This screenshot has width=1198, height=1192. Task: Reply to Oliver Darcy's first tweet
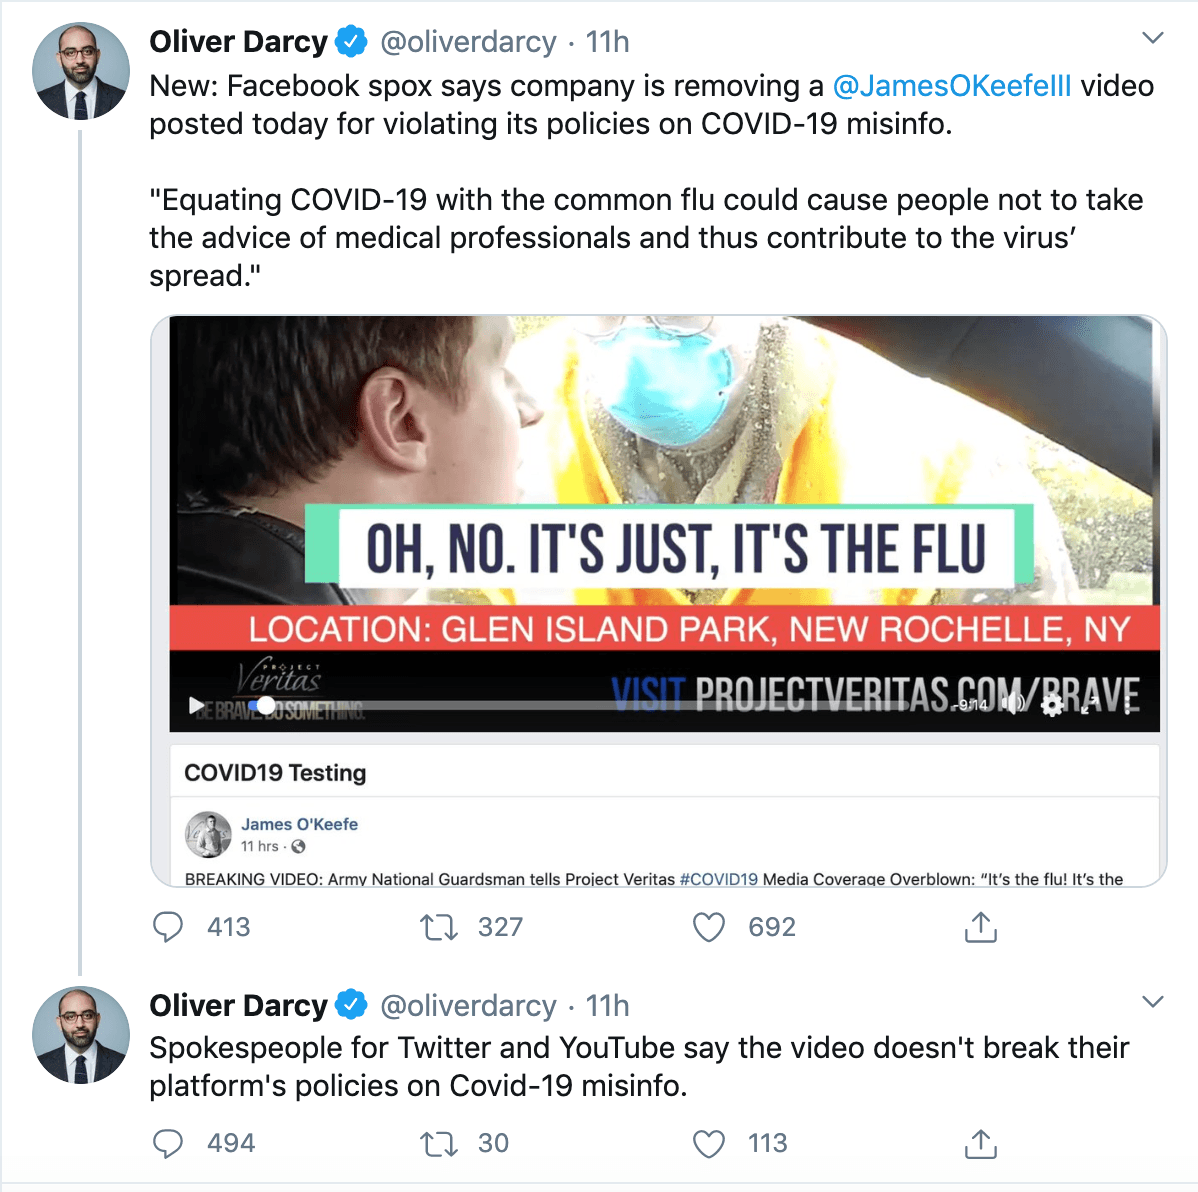pyautogui.click(x=169, y=927)
